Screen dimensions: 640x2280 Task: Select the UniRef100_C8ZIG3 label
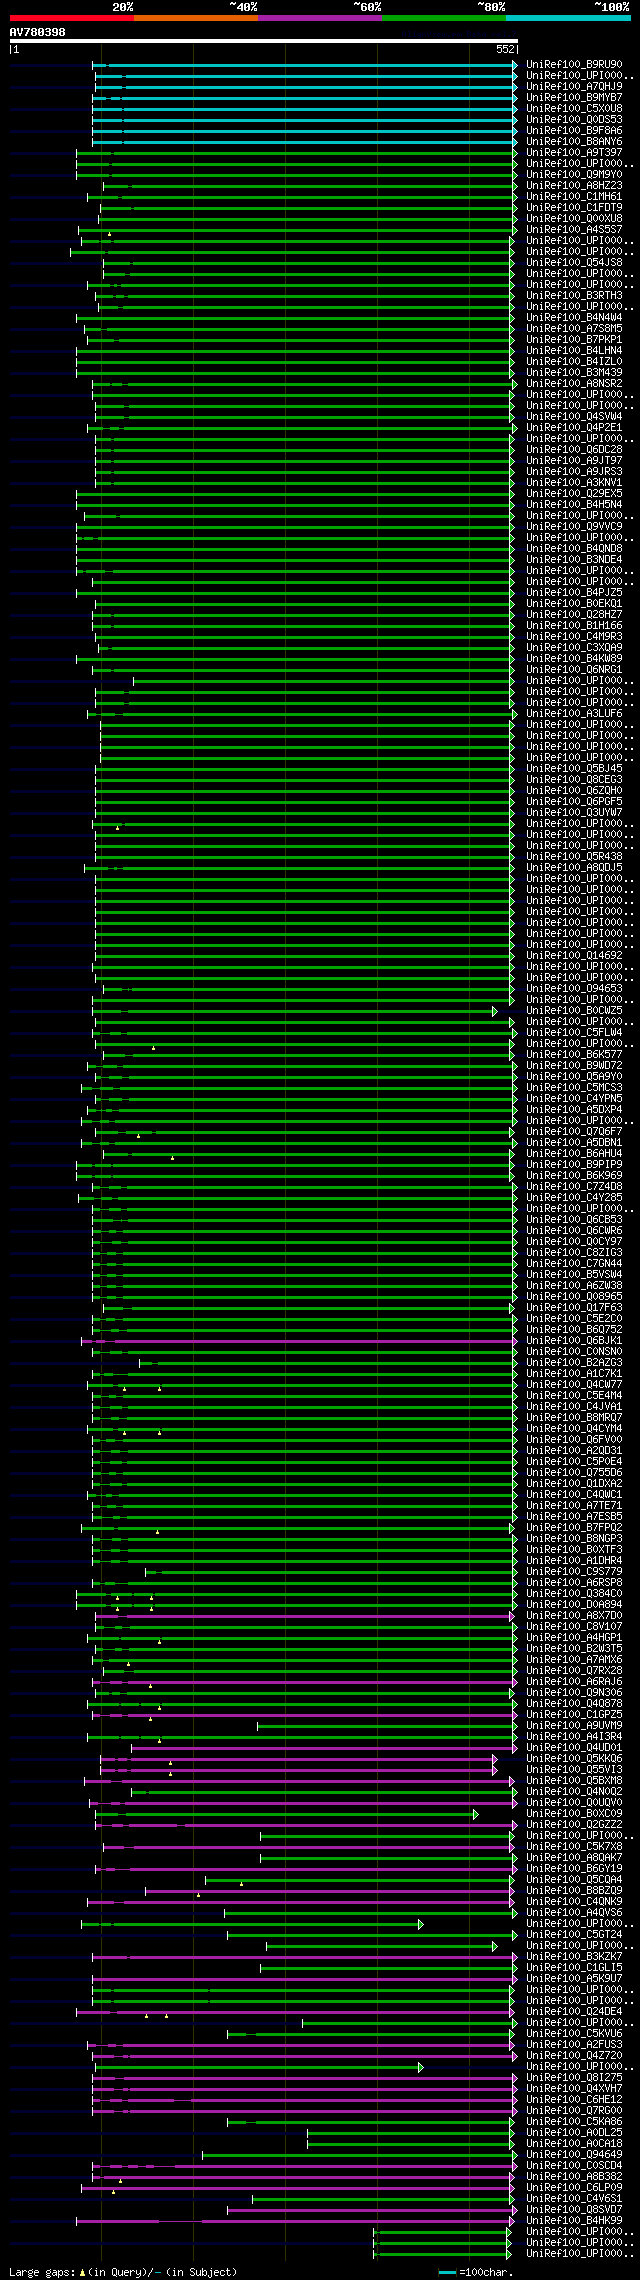tap(574, 1253)
